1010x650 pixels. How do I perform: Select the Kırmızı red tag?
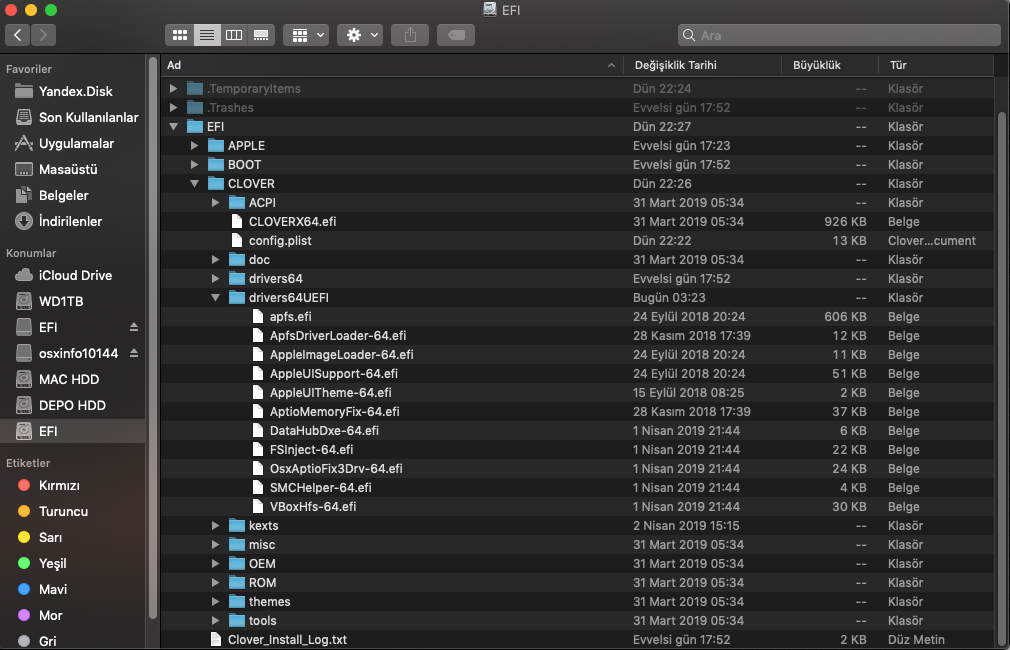tap(59, 486)
